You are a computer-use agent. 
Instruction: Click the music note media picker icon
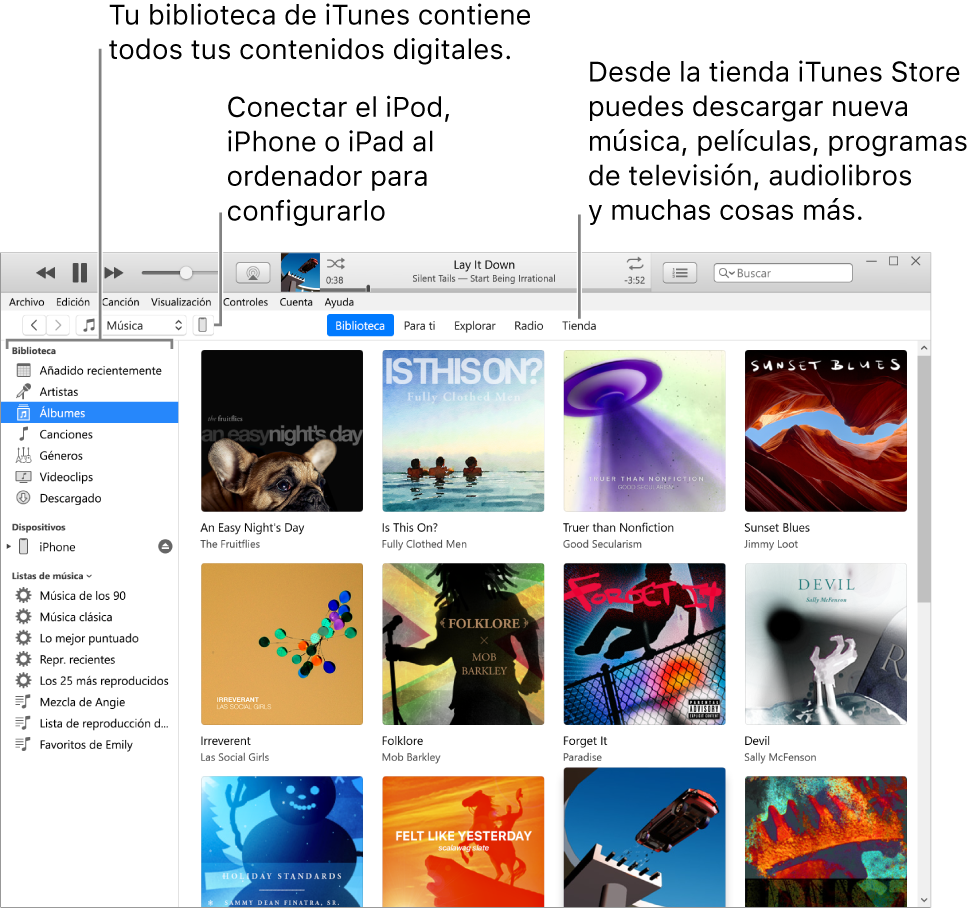(89, 323)
